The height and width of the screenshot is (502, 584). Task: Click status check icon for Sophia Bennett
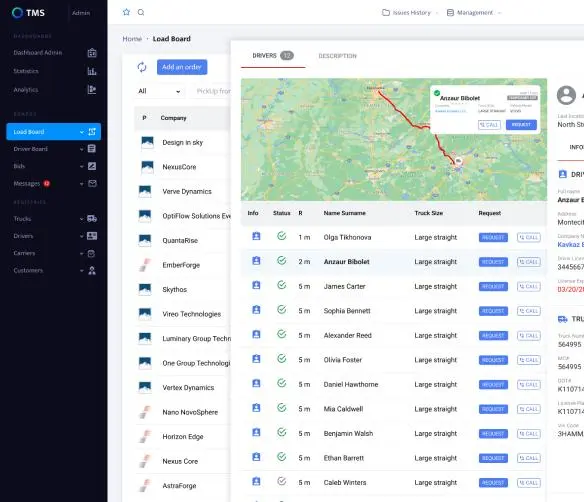(x=282, y=310)
